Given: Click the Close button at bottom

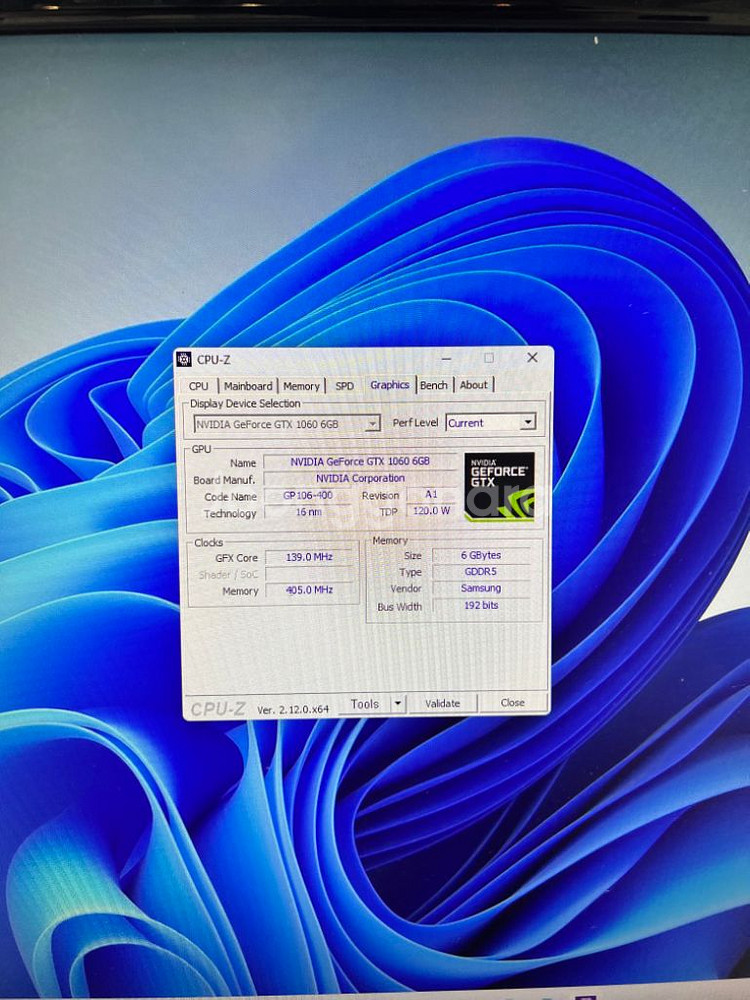Looking at the screenshot, I should 512,702.
